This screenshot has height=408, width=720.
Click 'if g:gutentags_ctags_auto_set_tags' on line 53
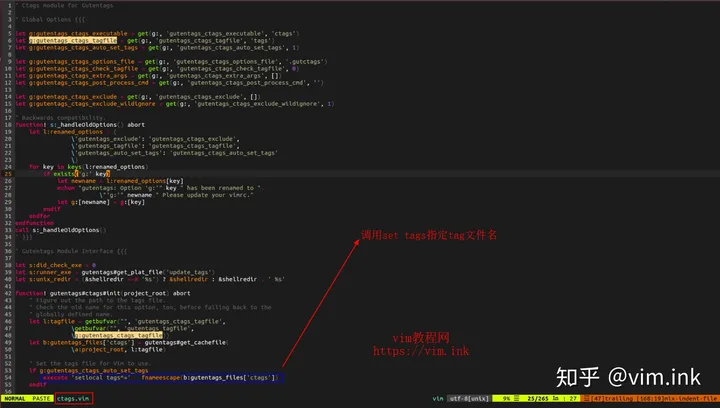pos(89,370)
